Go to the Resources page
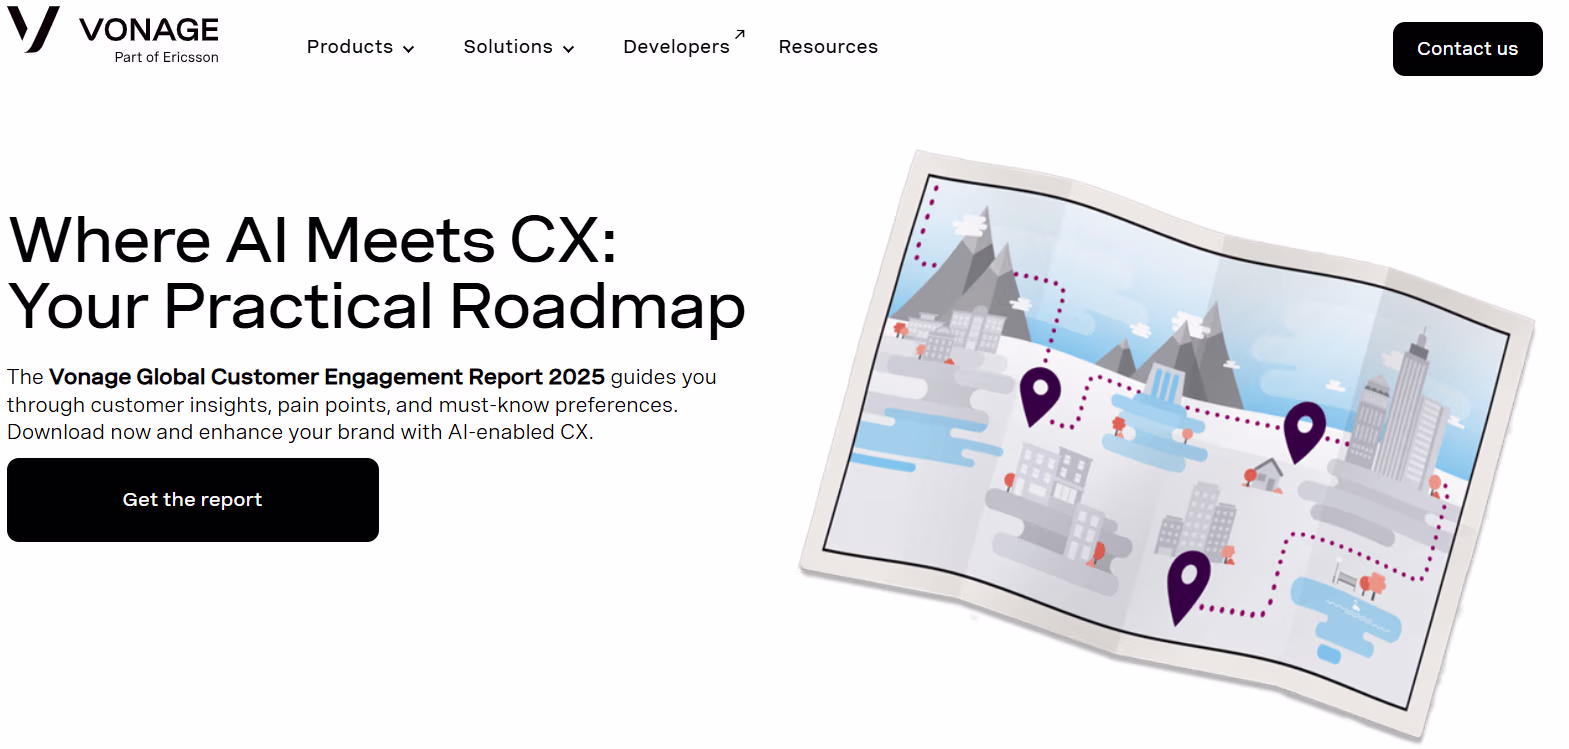 [828, 47]
